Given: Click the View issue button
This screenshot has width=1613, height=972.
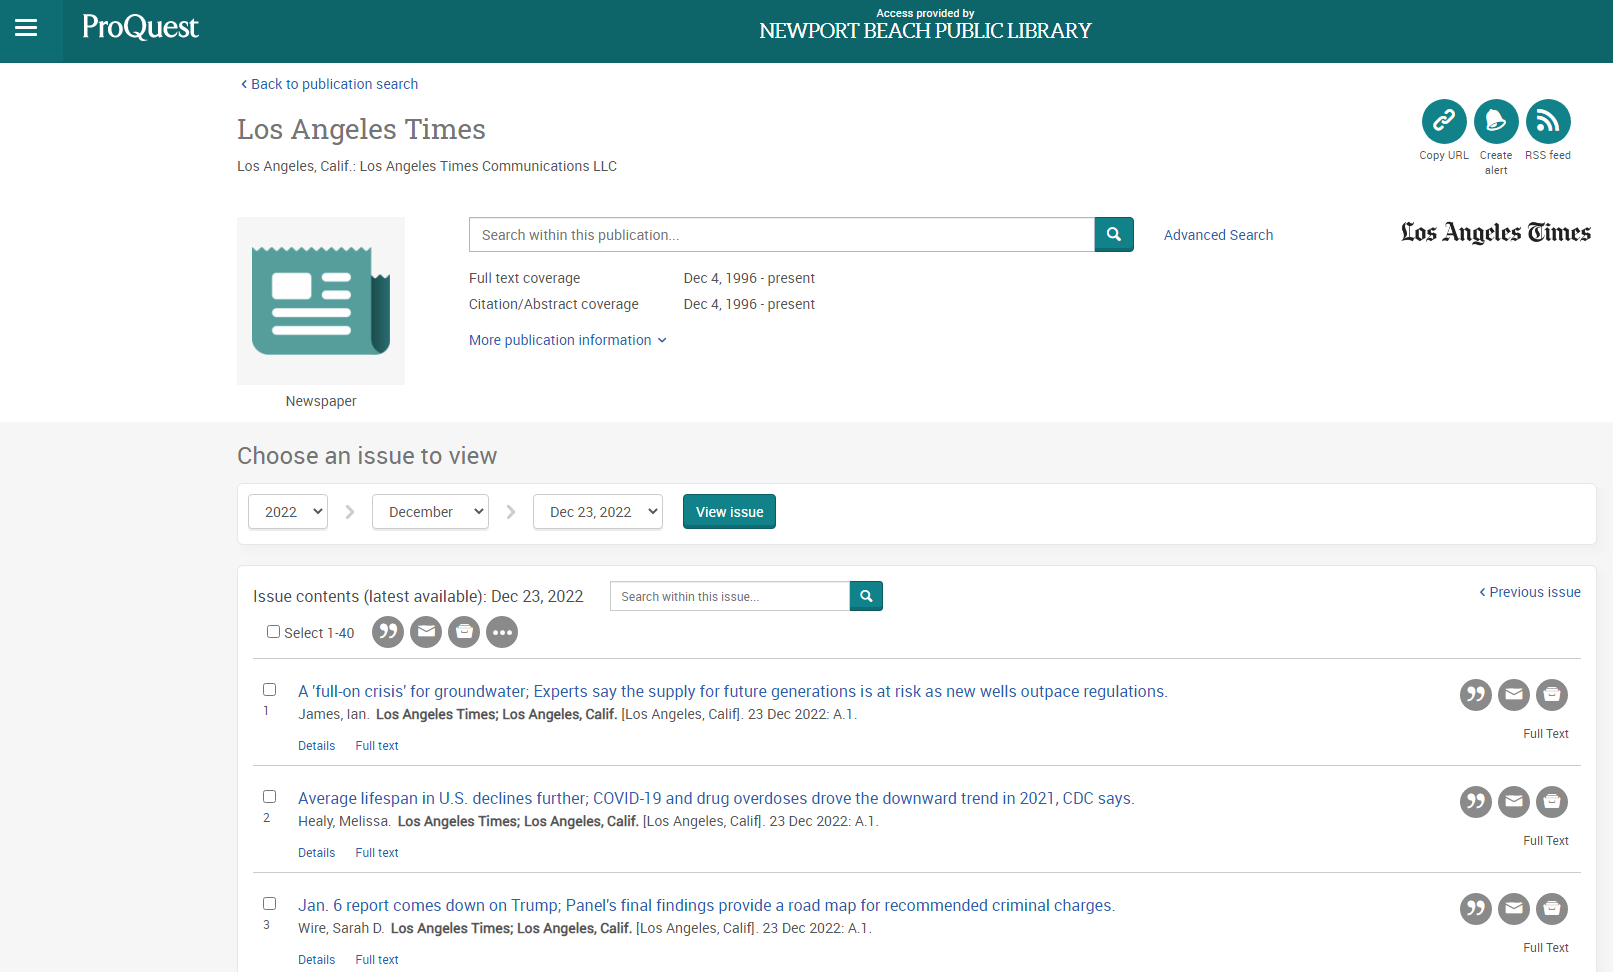Looking at the screenshot, I should click(729, 512).
